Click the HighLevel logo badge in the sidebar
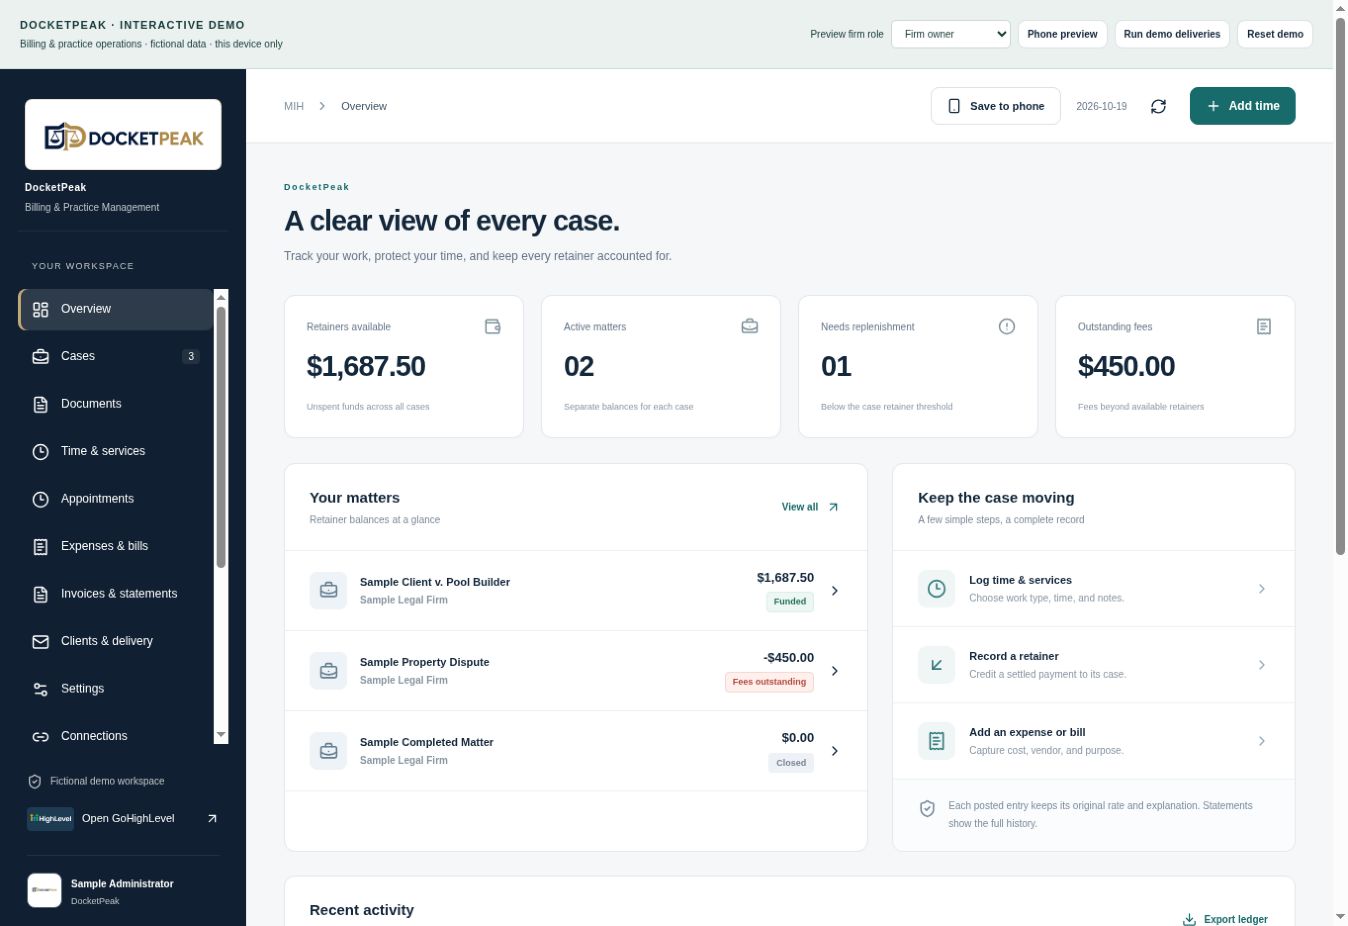 [50, 818]
